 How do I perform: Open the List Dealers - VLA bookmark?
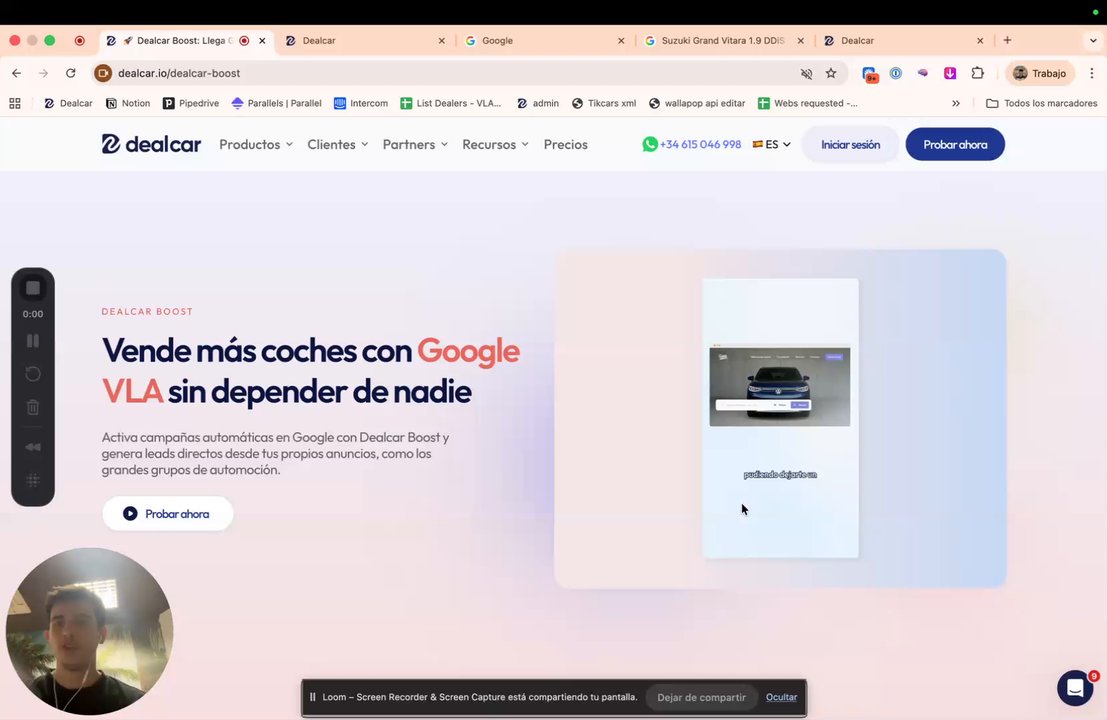pyautogui.click(x=450, y=103)
